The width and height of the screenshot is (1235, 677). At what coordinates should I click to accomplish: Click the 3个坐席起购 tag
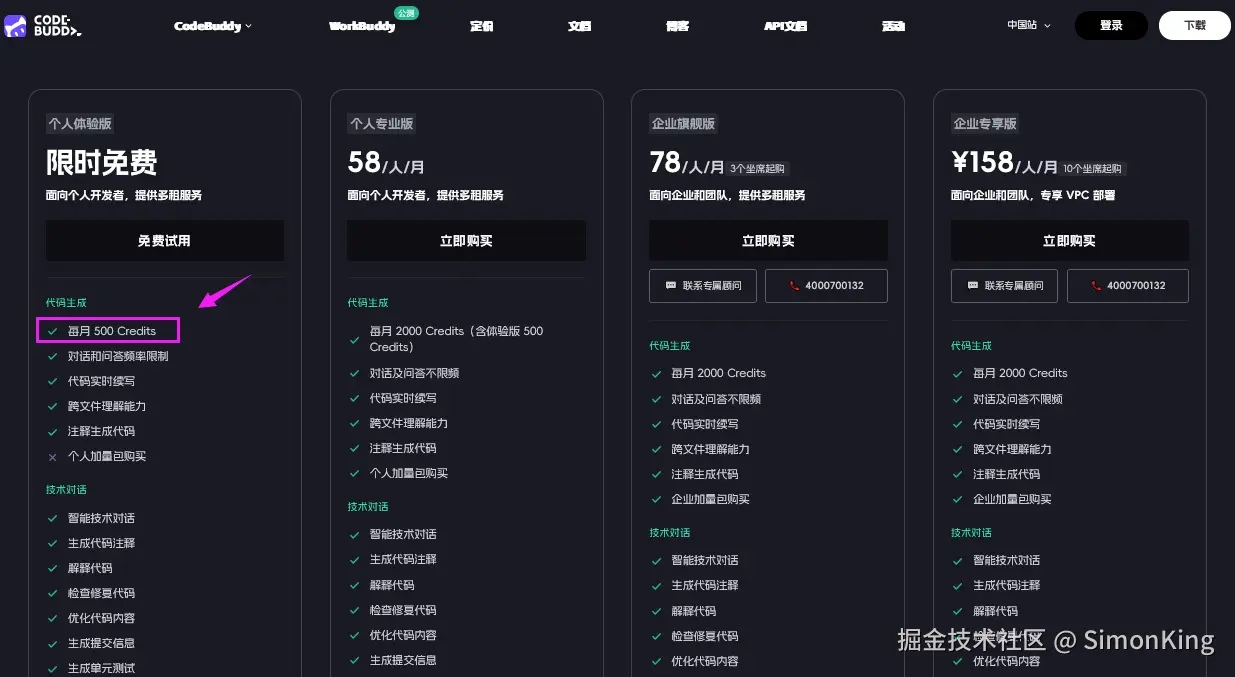(x=757, y=168)
